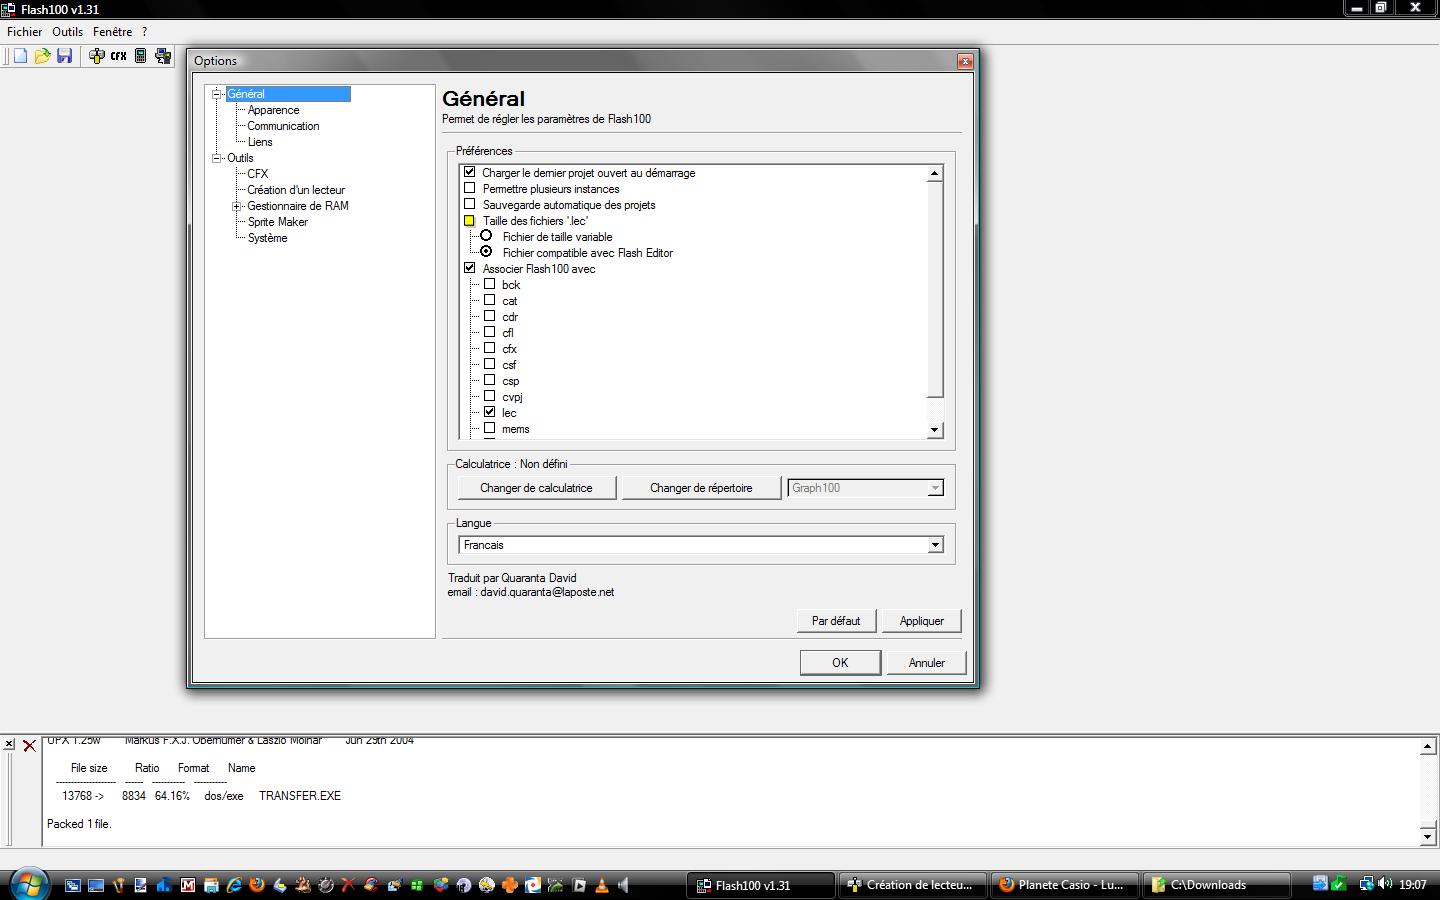The height and width of the screenshot is (900, 1440).
Task: Click preferences list scroll up arrow
Action: point(935,173)
